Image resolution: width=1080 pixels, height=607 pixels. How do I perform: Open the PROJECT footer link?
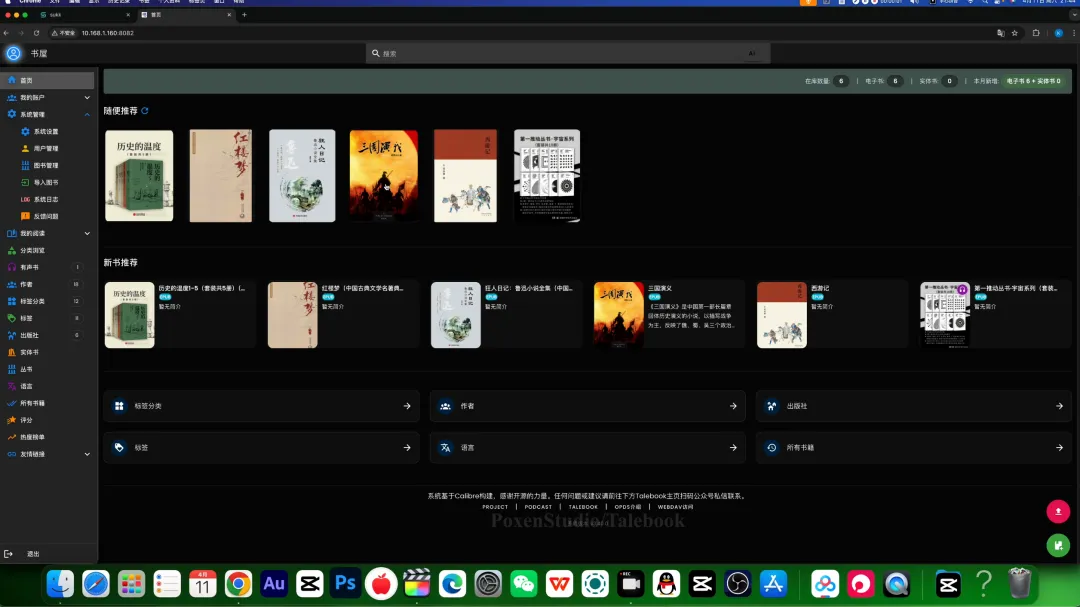pyautogui.click(x=495, y=507)
